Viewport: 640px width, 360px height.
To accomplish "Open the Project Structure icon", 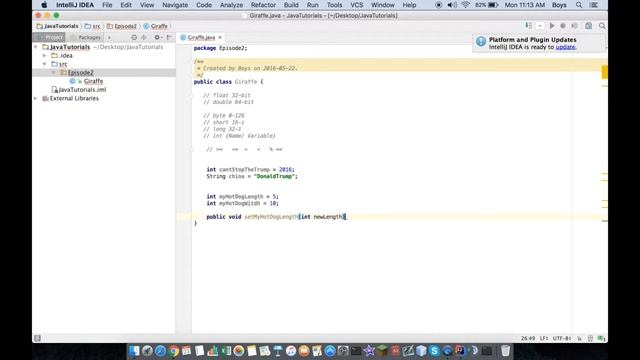I will [x=589, y=26].
